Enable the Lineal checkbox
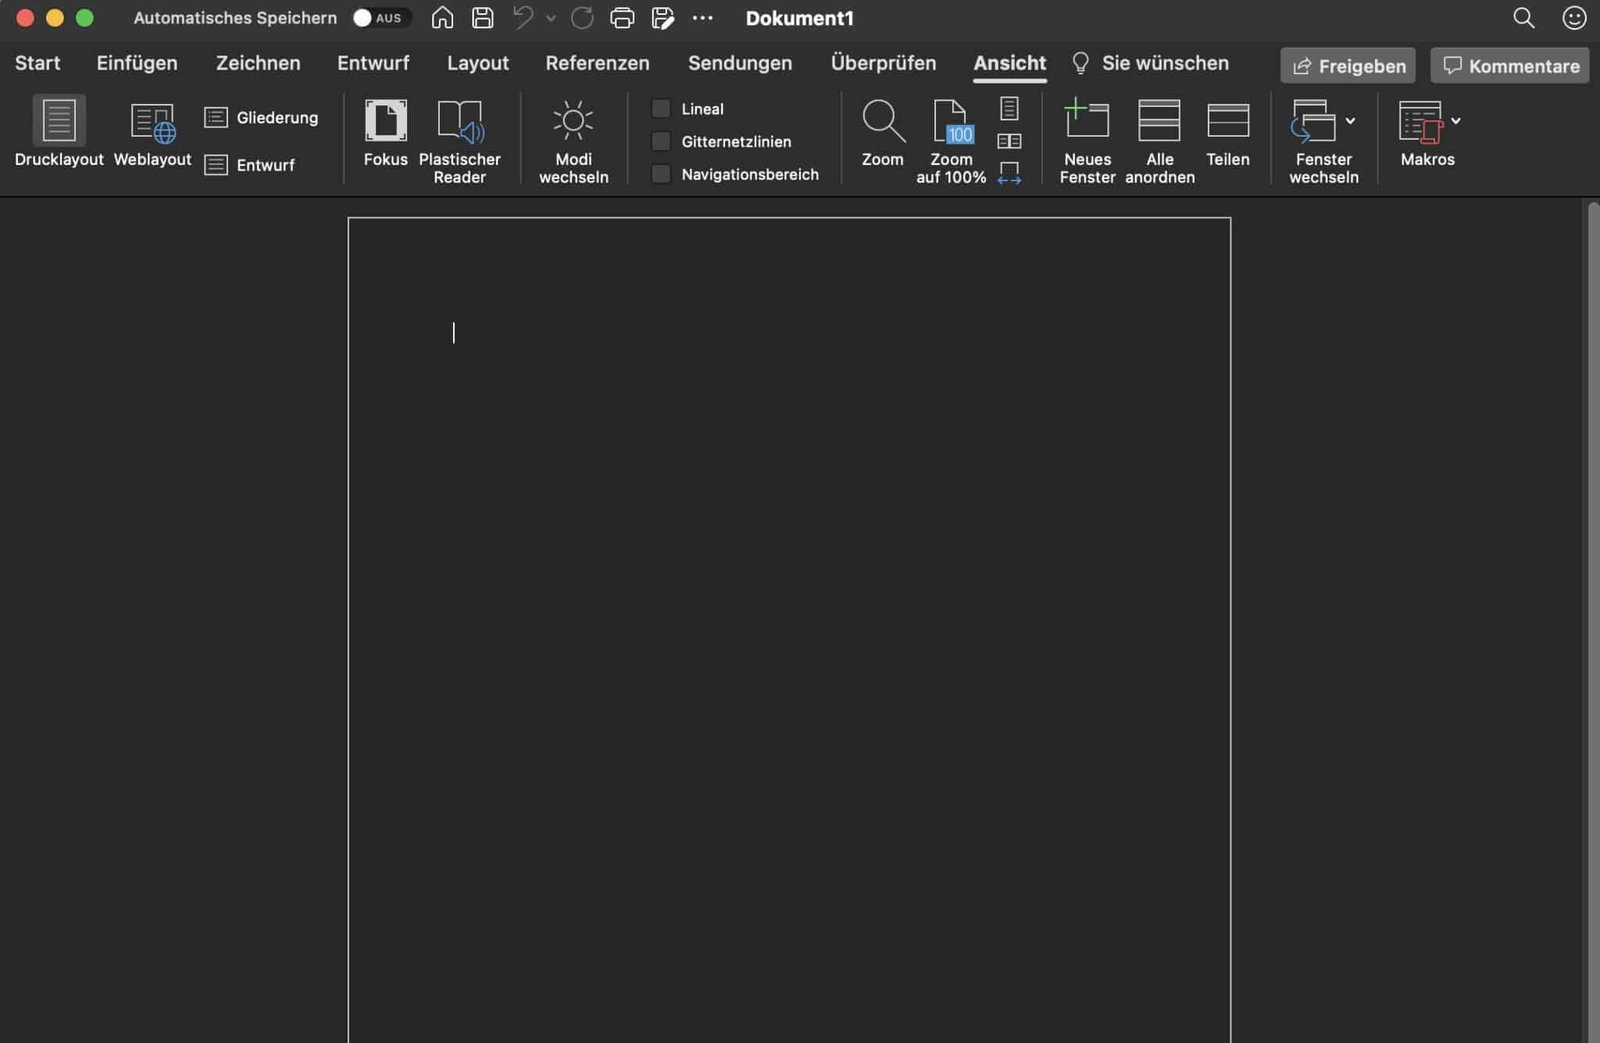This screenshot has width=1600, height=1043. point(661,109)
